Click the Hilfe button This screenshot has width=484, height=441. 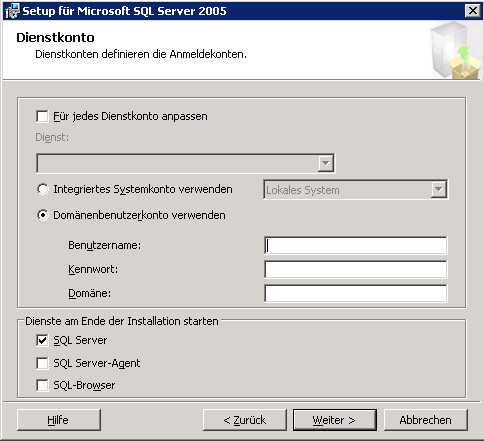click(58, 420)
